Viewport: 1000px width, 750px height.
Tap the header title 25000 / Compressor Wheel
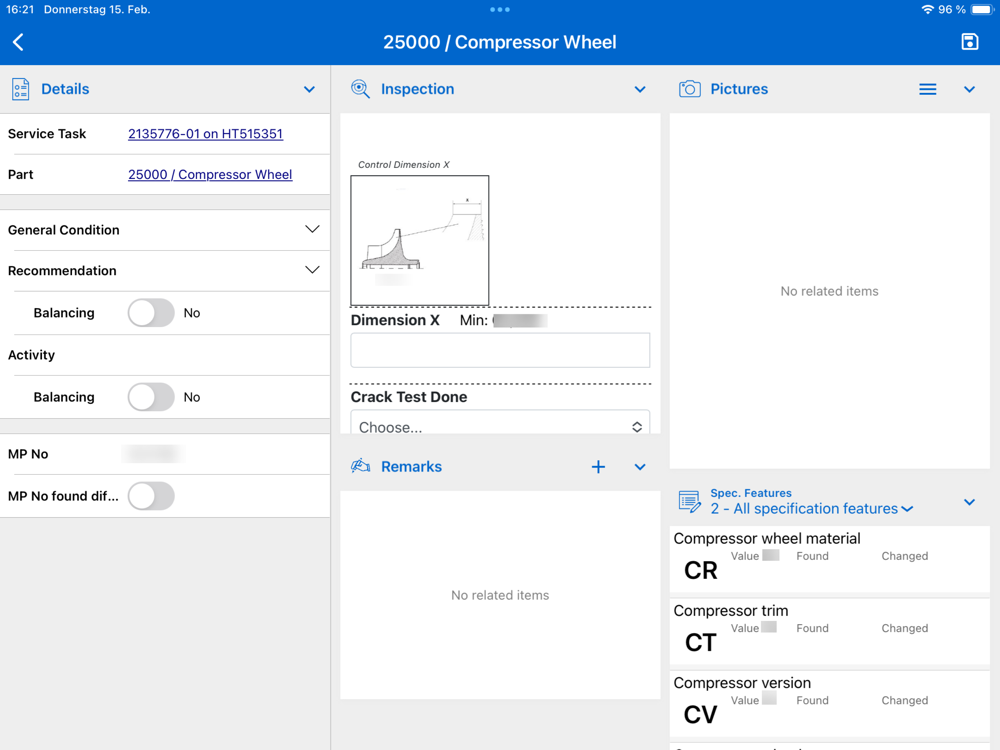click(x=500, y=42)
